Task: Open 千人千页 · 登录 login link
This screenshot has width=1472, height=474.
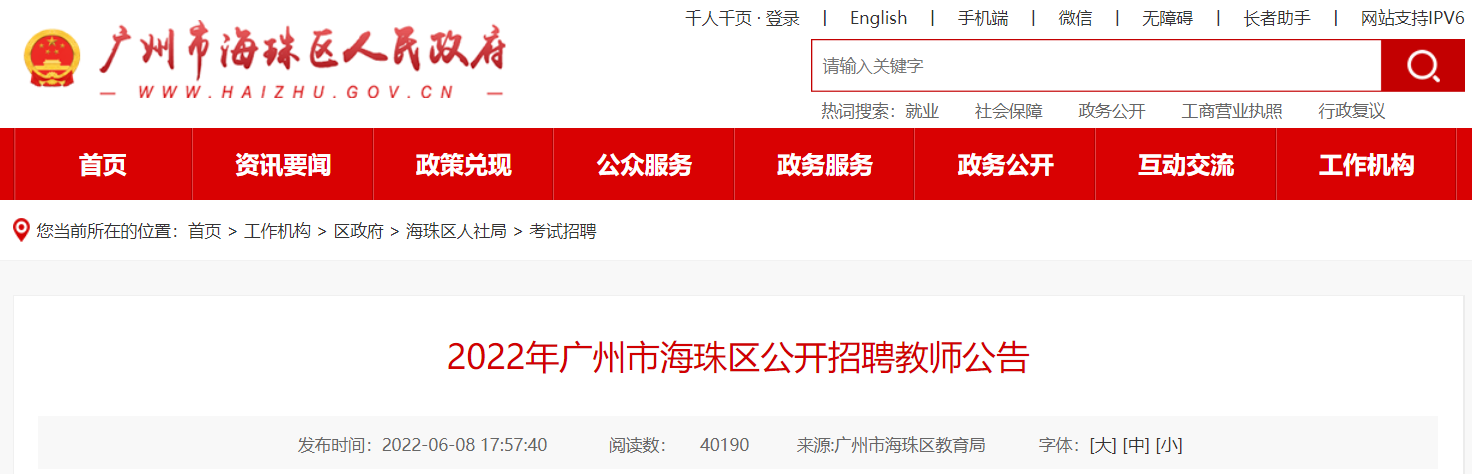Action: pyautogui.click(x=742, y=18)
